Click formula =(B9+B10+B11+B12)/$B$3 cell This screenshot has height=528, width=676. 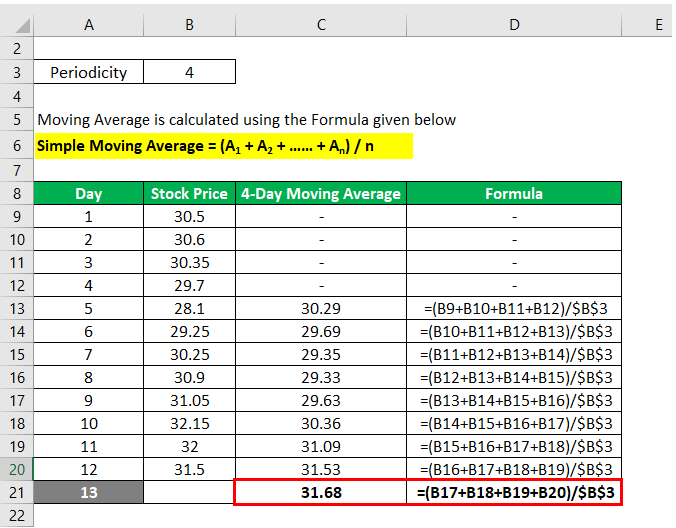pos(514,309)
